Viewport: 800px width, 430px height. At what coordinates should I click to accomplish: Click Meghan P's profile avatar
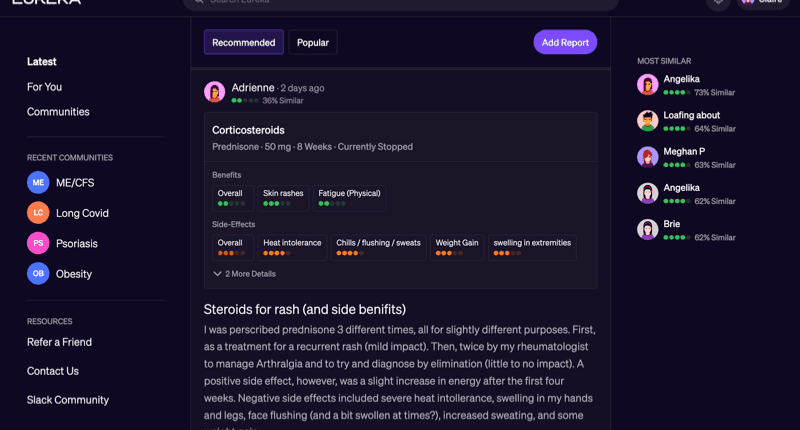pos(648,157)
